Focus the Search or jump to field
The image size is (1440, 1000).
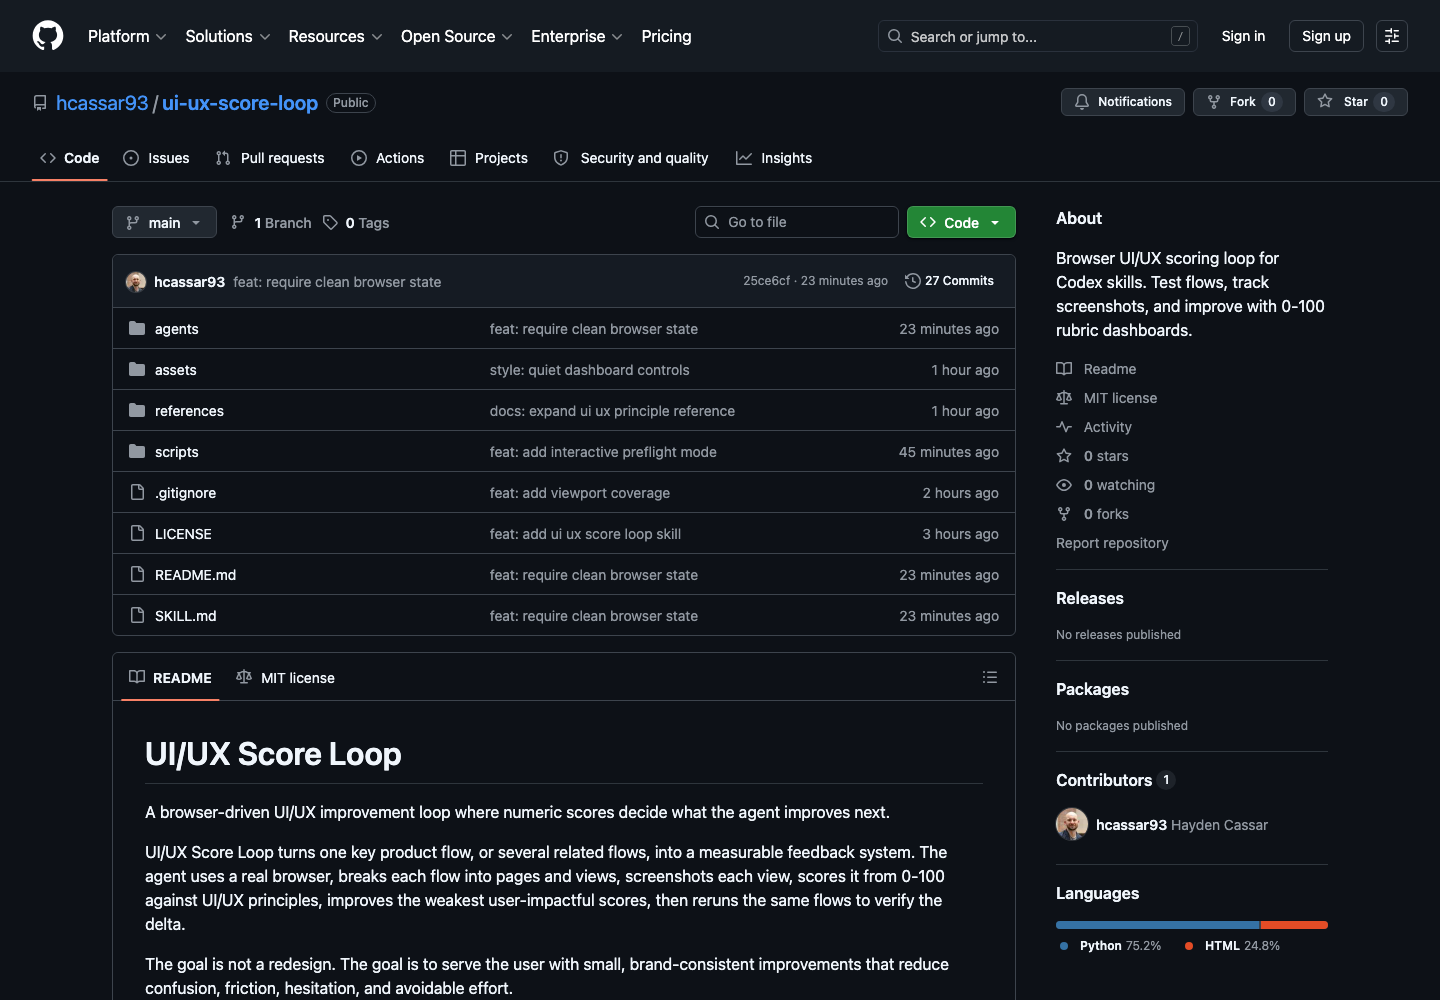click(1037, 36)
